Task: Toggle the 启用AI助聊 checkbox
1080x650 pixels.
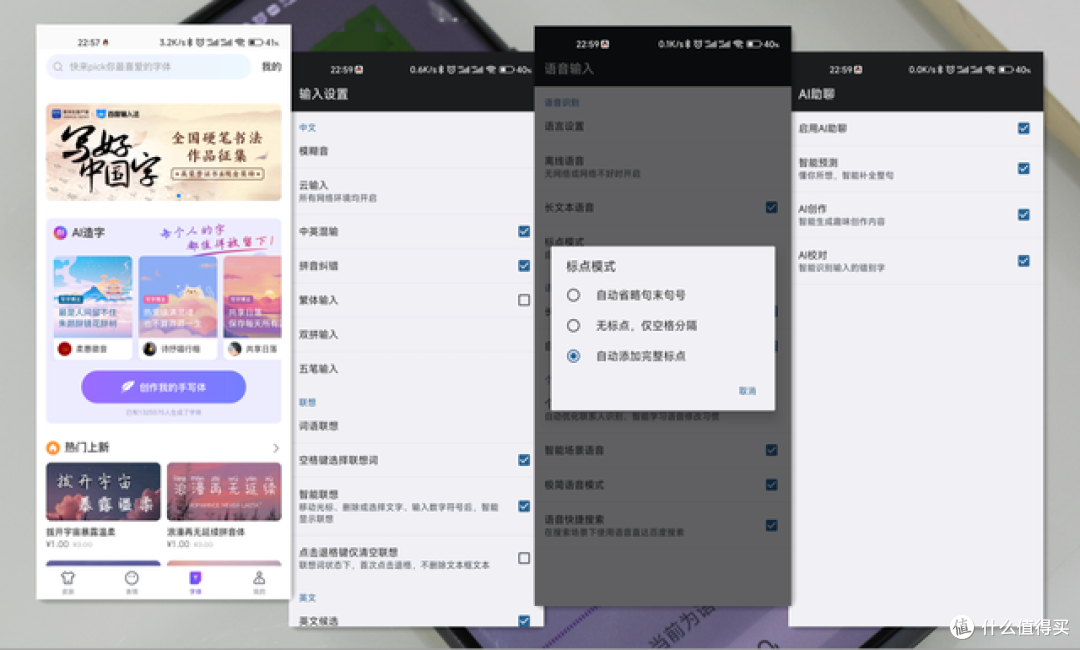Action: (x=1024, y=128)
